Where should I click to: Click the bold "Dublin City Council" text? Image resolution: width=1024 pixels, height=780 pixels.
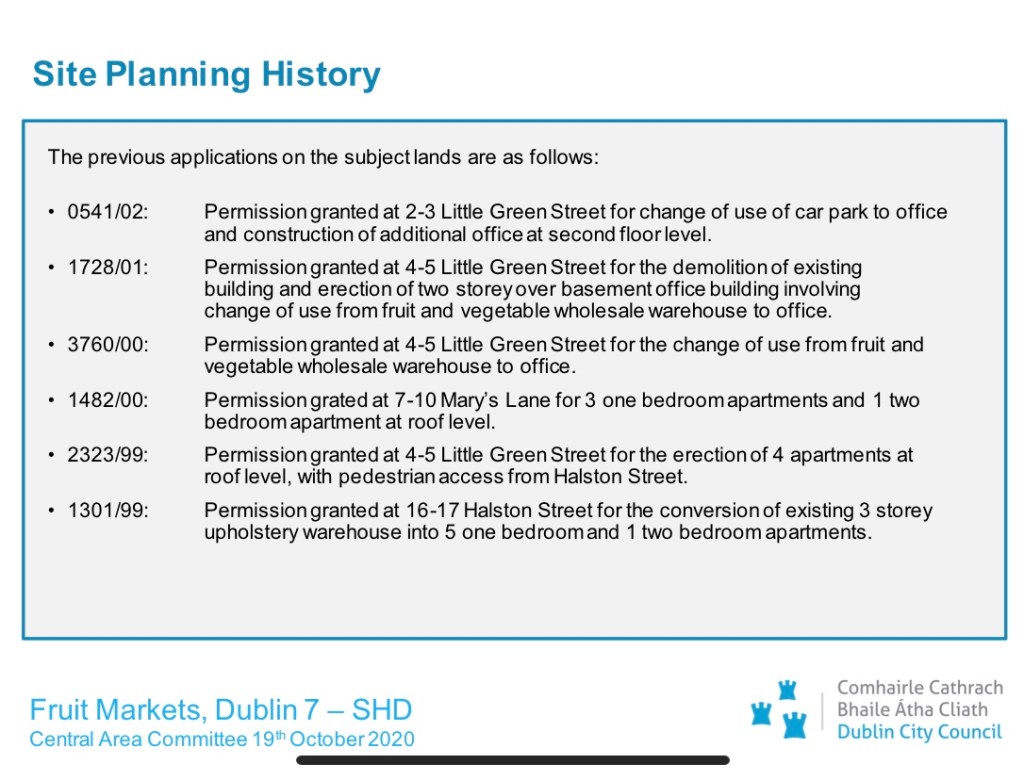(919, 732)
